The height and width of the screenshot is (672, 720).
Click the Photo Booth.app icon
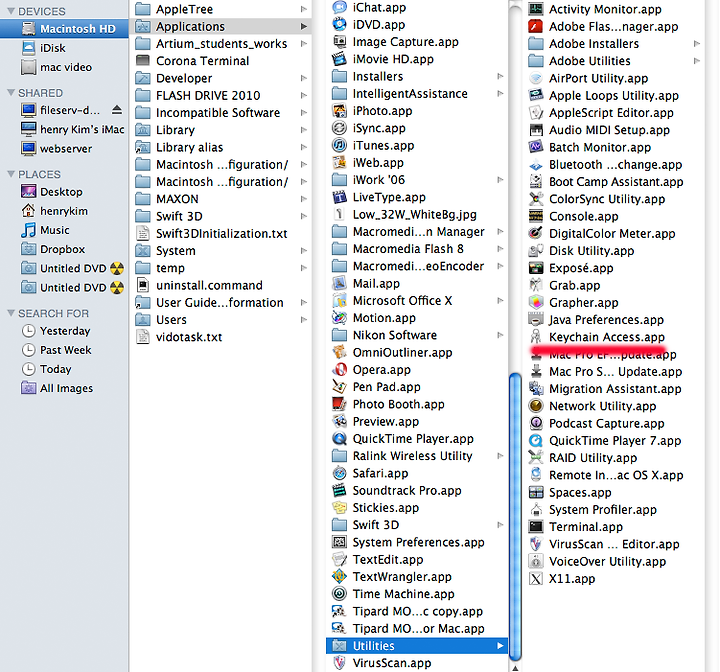(339, 404)
